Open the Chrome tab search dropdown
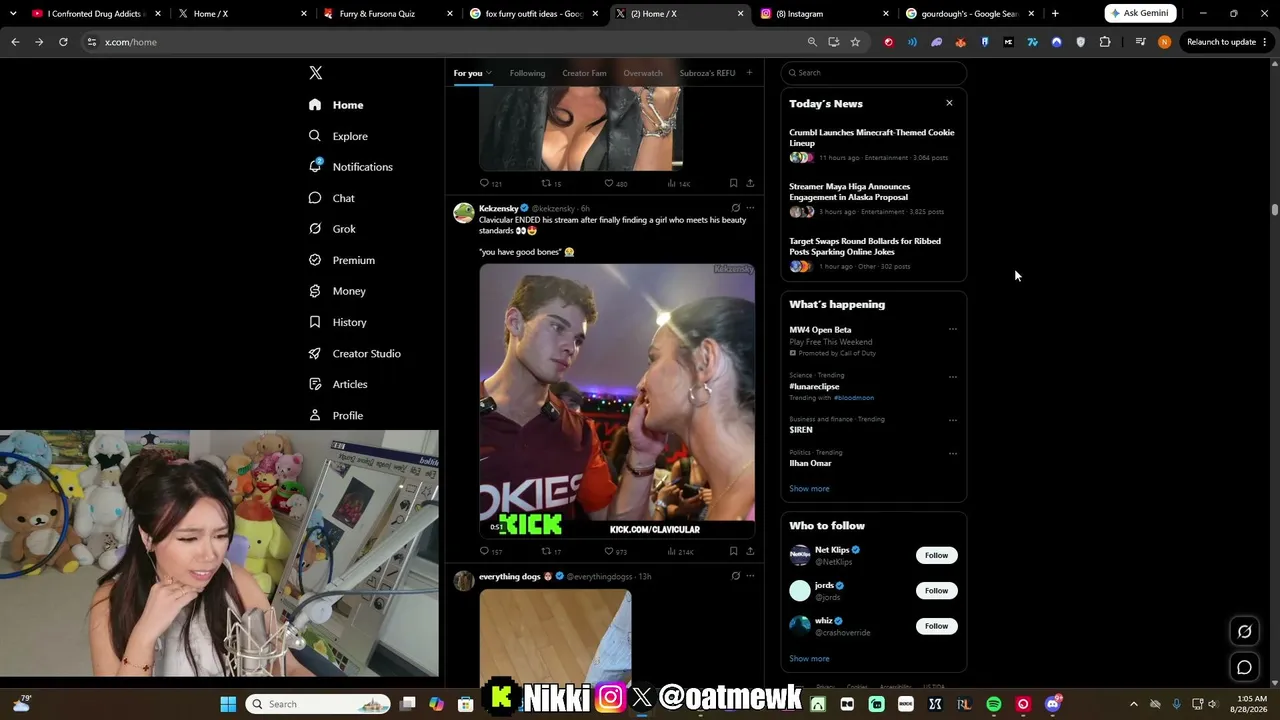This screenshot has width=1280, height=720. coord(13,14)
